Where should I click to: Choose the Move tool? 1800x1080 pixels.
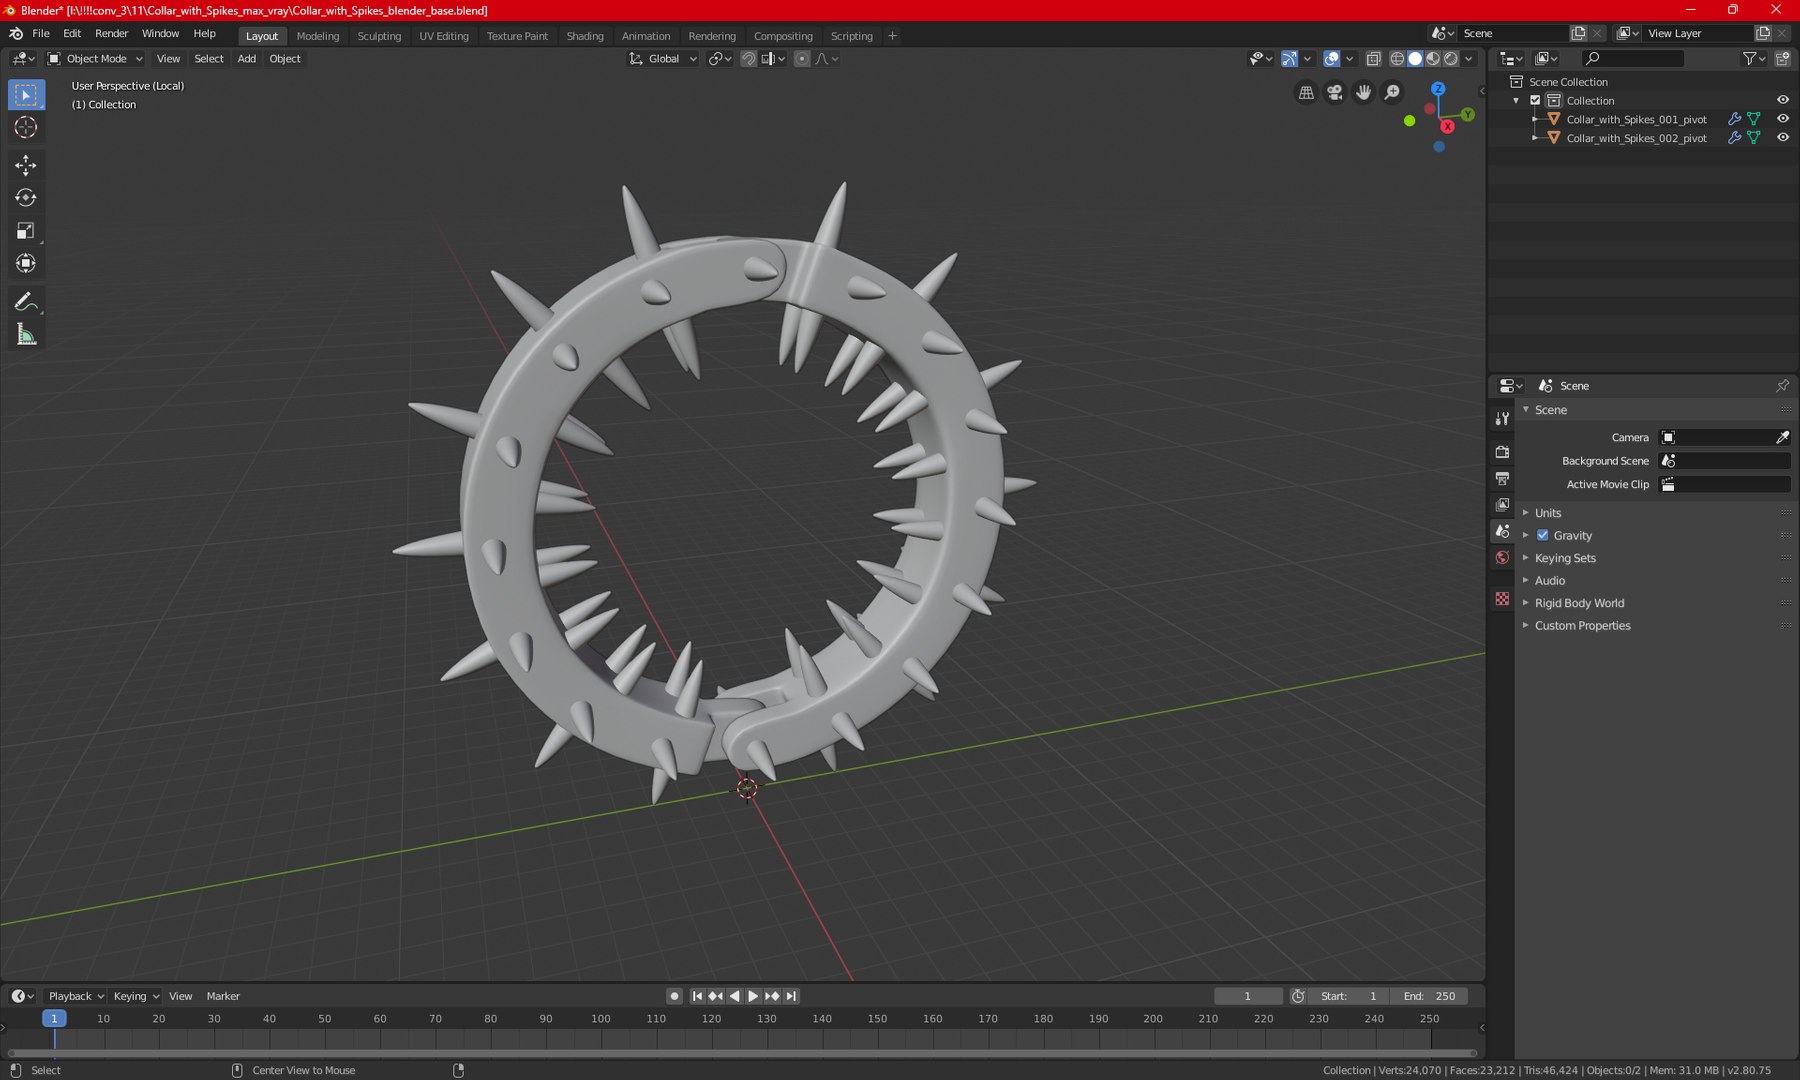pos(26,165)
